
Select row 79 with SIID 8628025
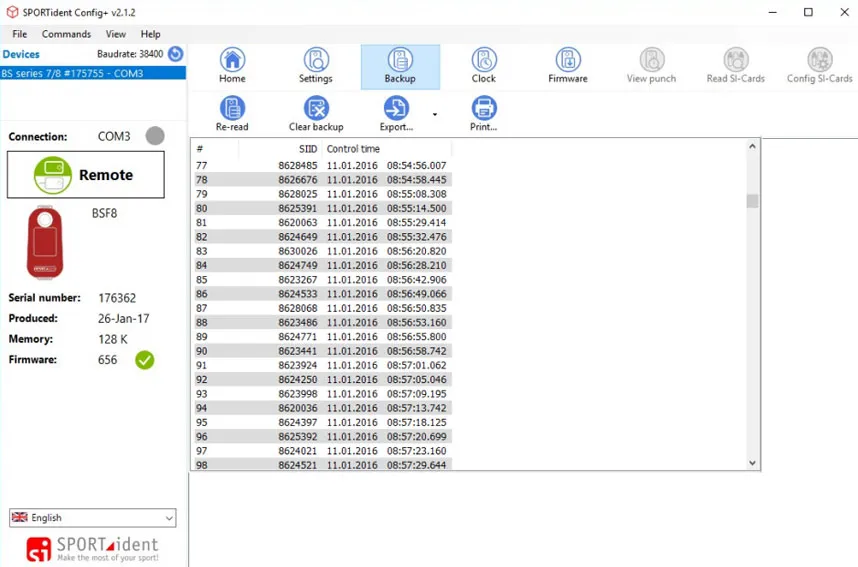click(323, 194)
